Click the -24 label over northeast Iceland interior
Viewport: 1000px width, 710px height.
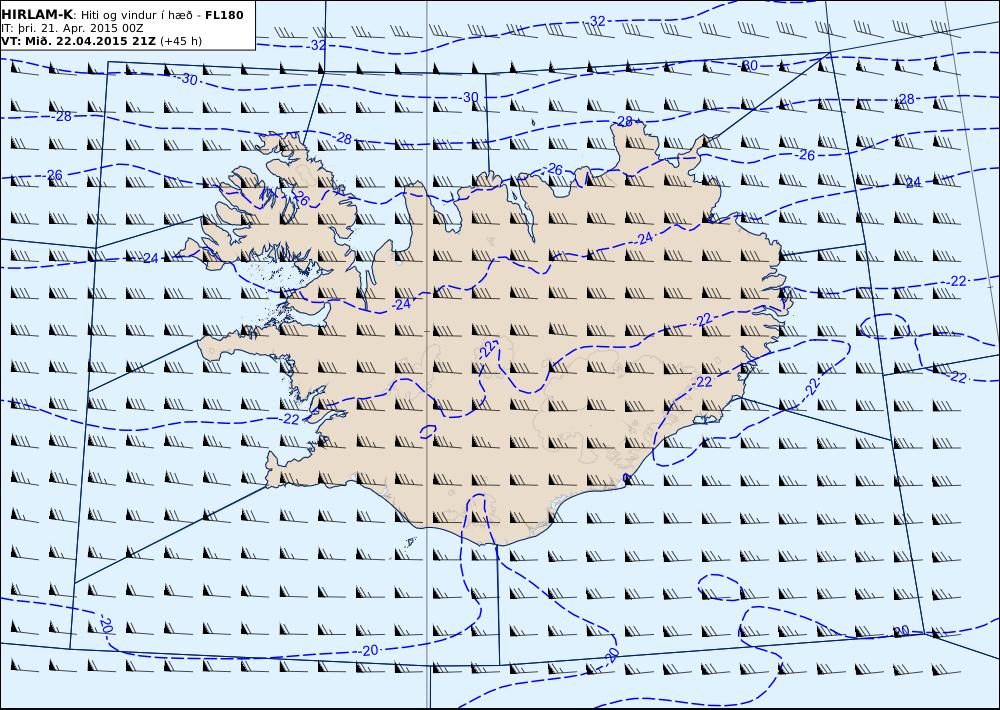[645, 239]
